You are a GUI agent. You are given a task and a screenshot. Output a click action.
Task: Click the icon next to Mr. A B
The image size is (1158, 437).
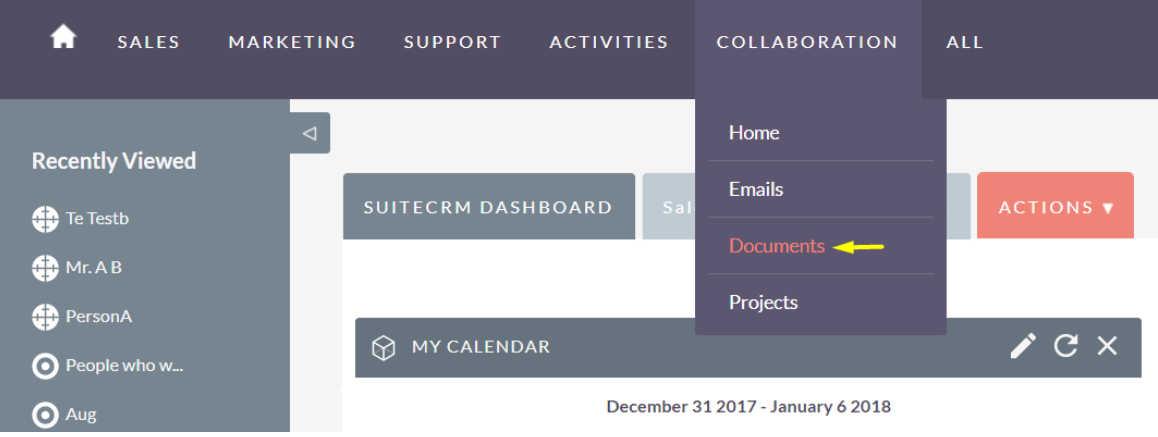(x=45, y=268)
